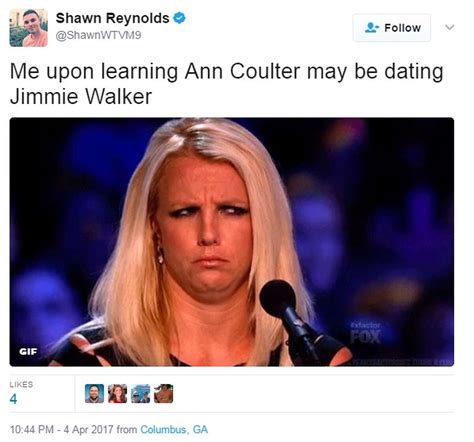Click the Shawn Reynolds display name
Image resolution: width=474 pixels, height=442 pixels.
click(112, 18)
